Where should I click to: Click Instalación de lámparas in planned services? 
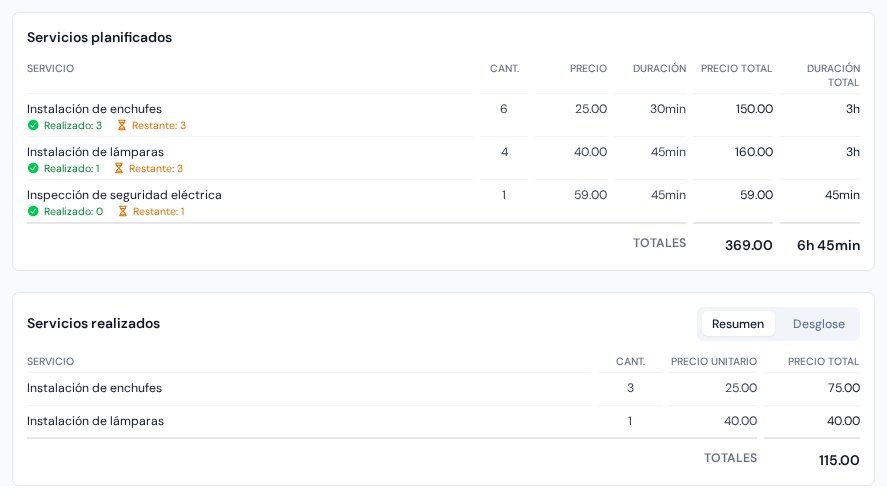pyautogui.click(x=96, y=152)
